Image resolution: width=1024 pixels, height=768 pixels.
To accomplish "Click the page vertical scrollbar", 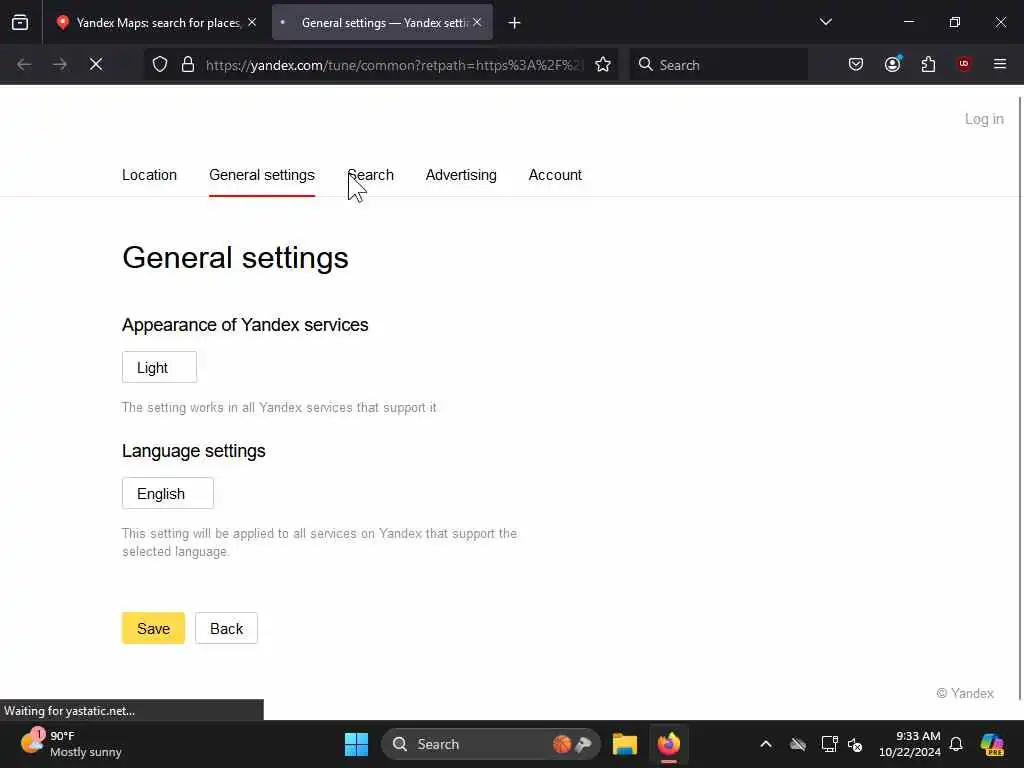I will point(1020,398).
